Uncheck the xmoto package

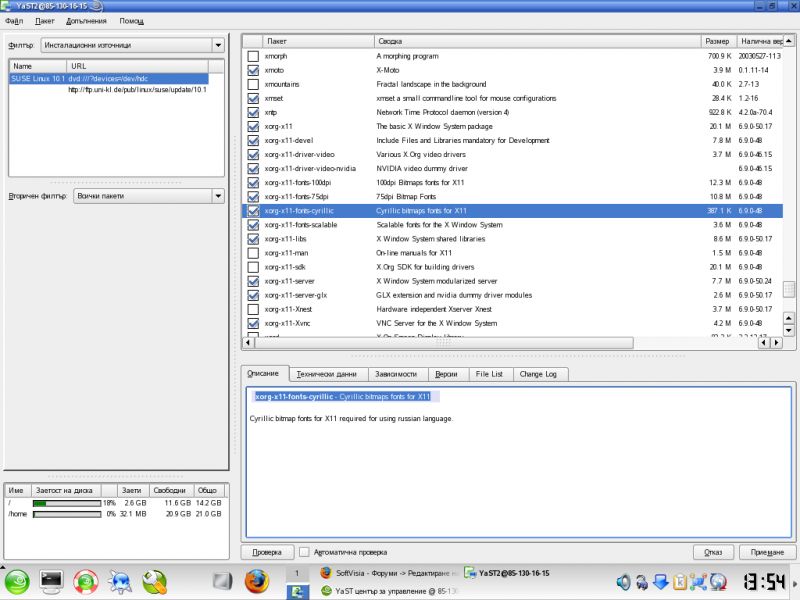253,70
